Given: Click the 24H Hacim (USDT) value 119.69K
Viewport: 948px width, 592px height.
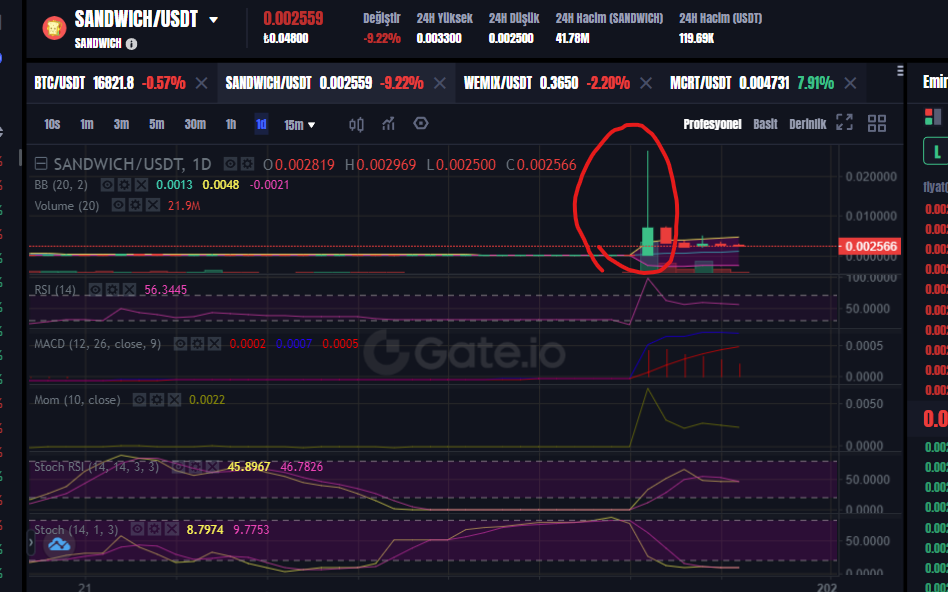Looking at the screenshot, I should click(x=696, y=39).
